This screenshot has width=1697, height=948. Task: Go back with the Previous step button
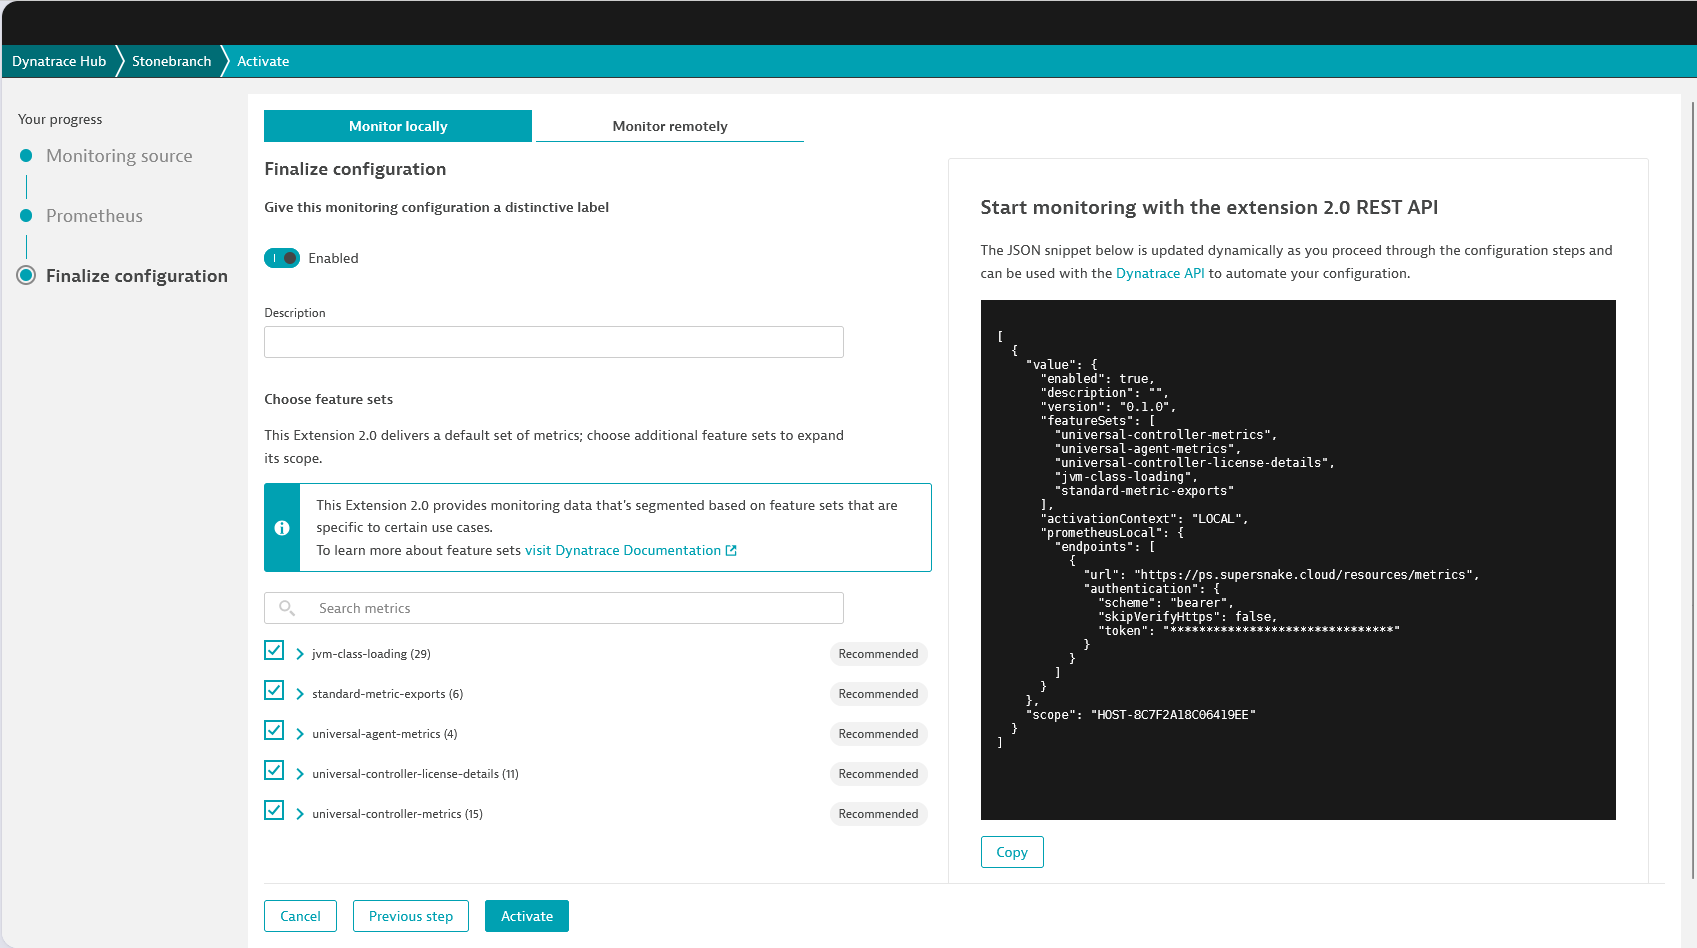pos(411,916)
